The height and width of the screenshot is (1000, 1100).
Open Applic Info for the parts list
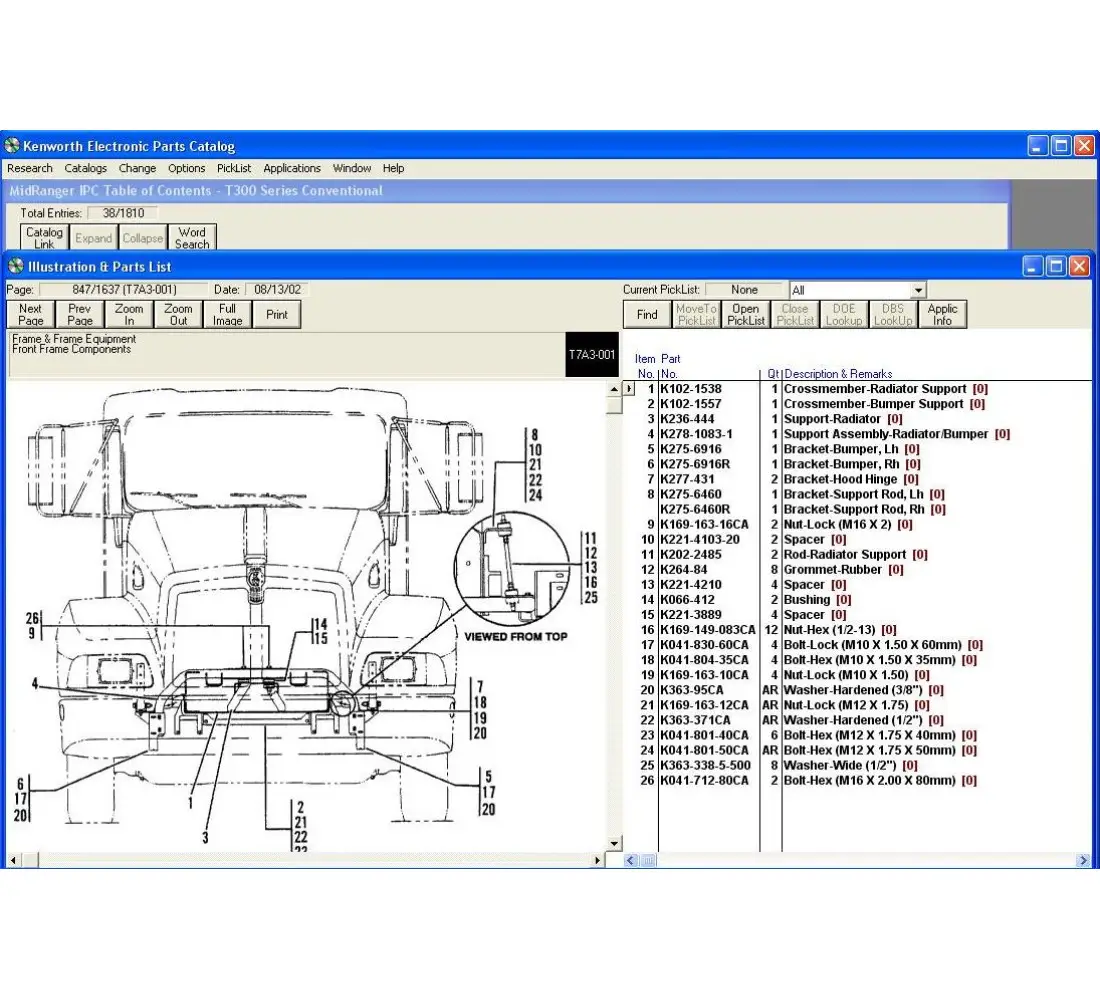coord(943,313)
